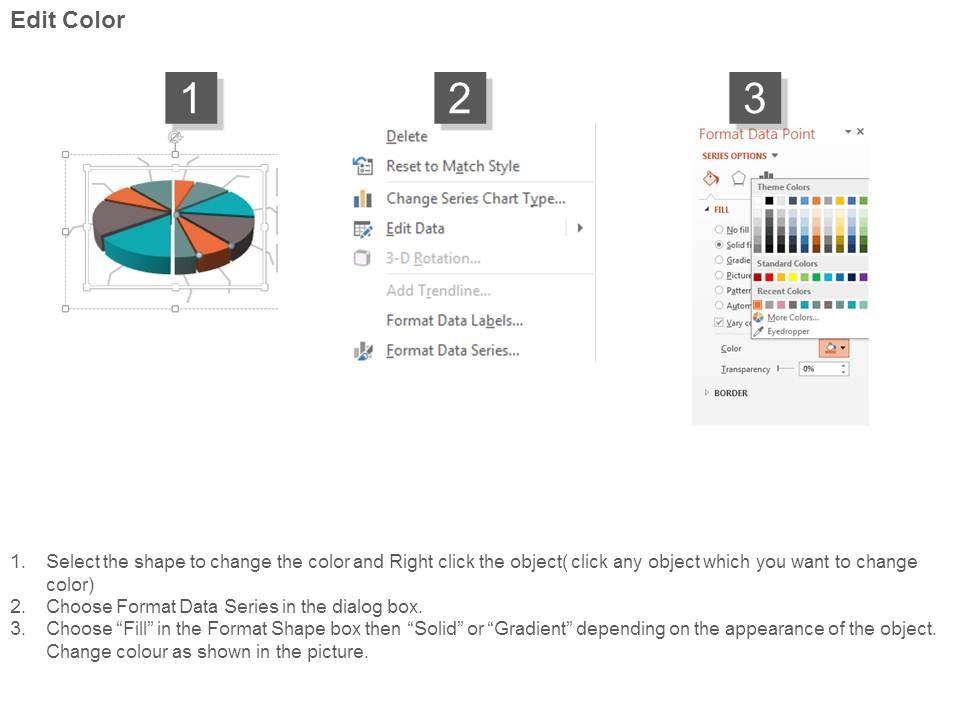Close the Format Data Point pane
The height and width of the screenshot is (720, 960).
point(860,132)
